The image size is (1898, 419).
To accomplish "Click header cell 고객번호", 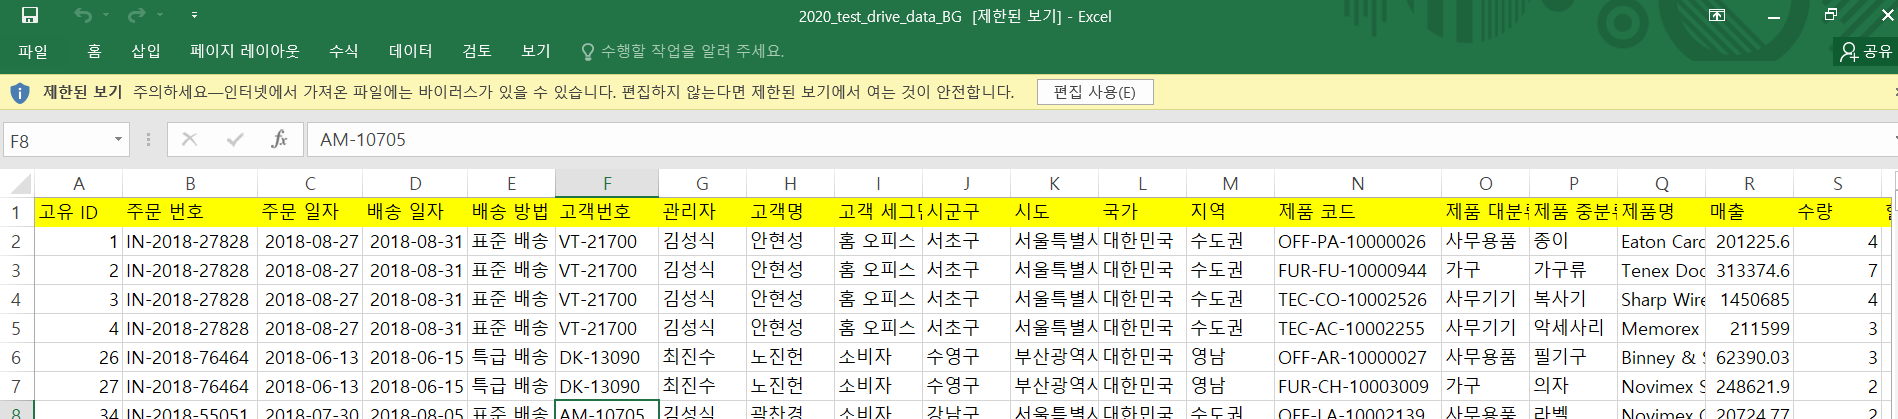I will point(607,212).
